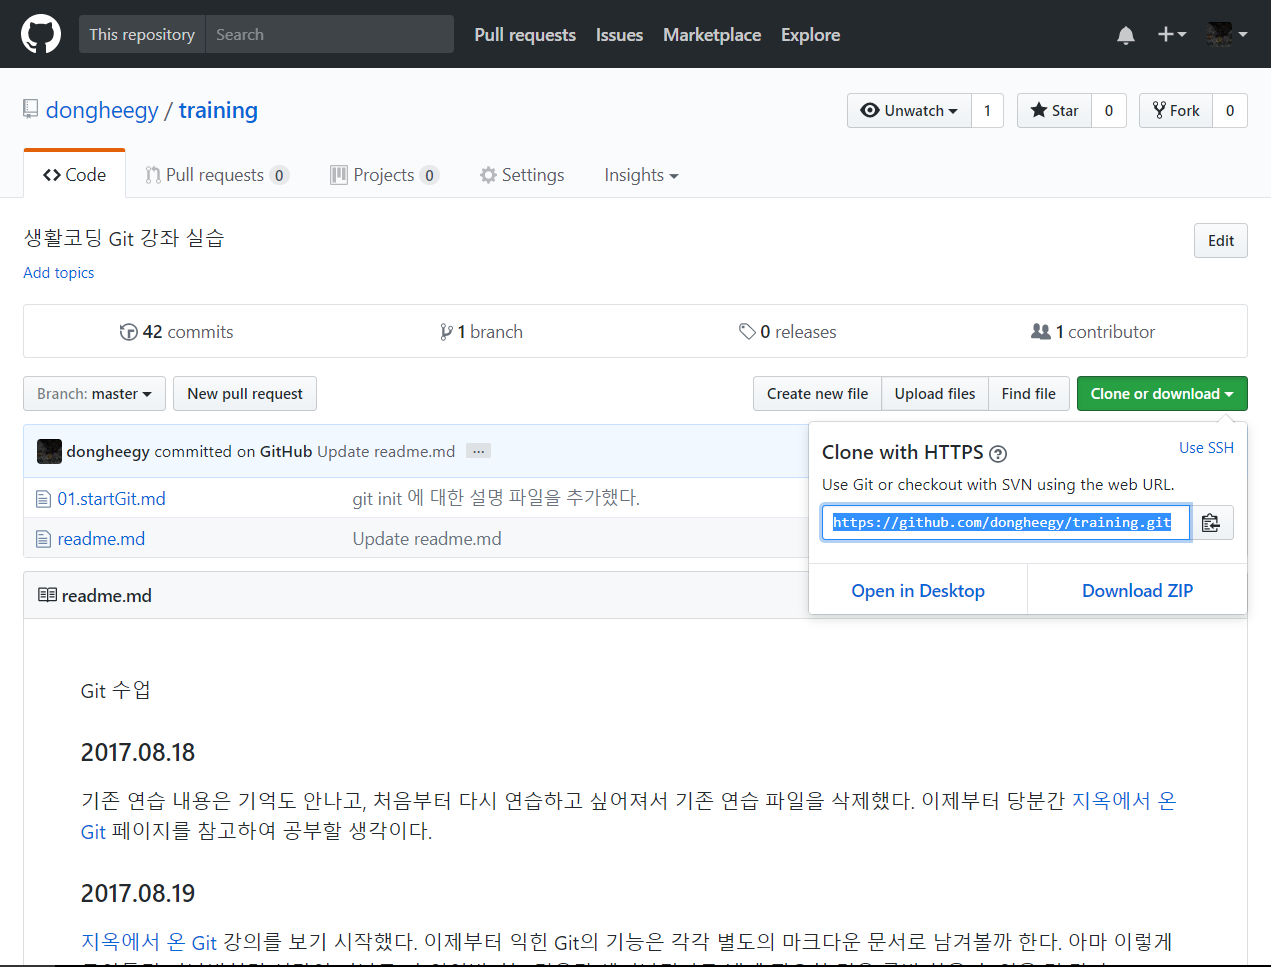The height and width of the screenshot is (967, 1271).
Task: Open Marketplace in top navigation
Action: pyautogui.click(x=712, y=35)
